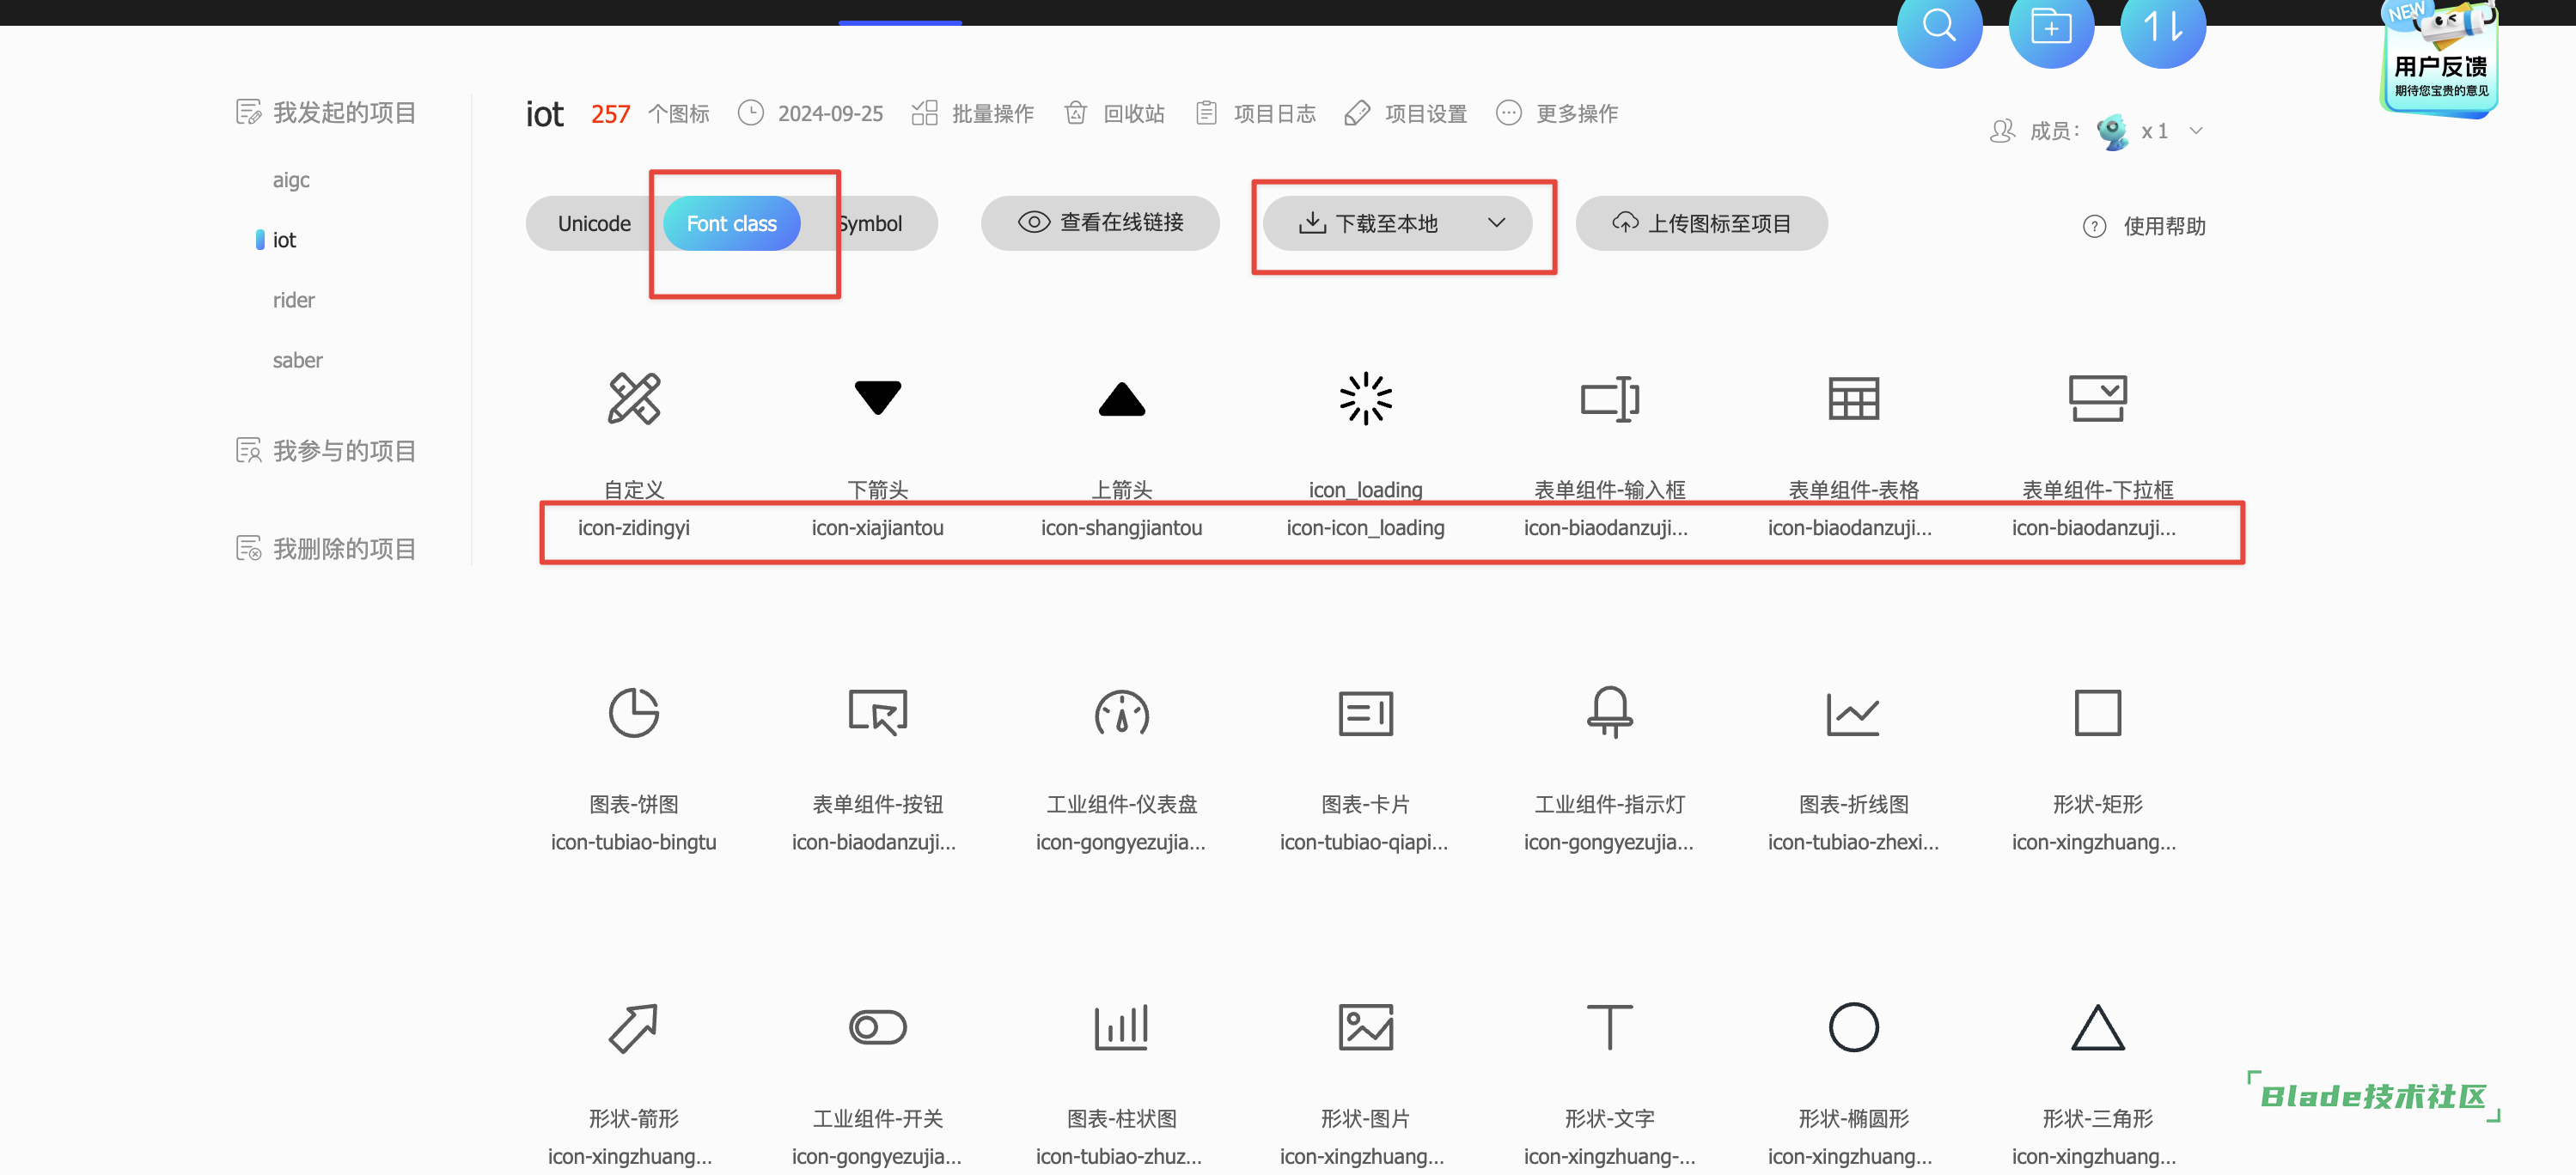Click the sort arrows circle icon
This screenshot has height=1175, width=2576.
click(x=2163, y=27)
